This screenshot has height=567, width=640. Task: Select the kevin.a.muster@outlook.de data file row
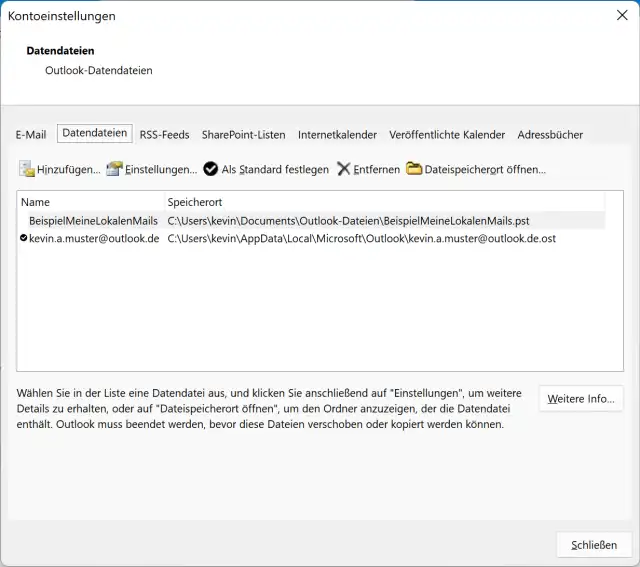point(94,239)
